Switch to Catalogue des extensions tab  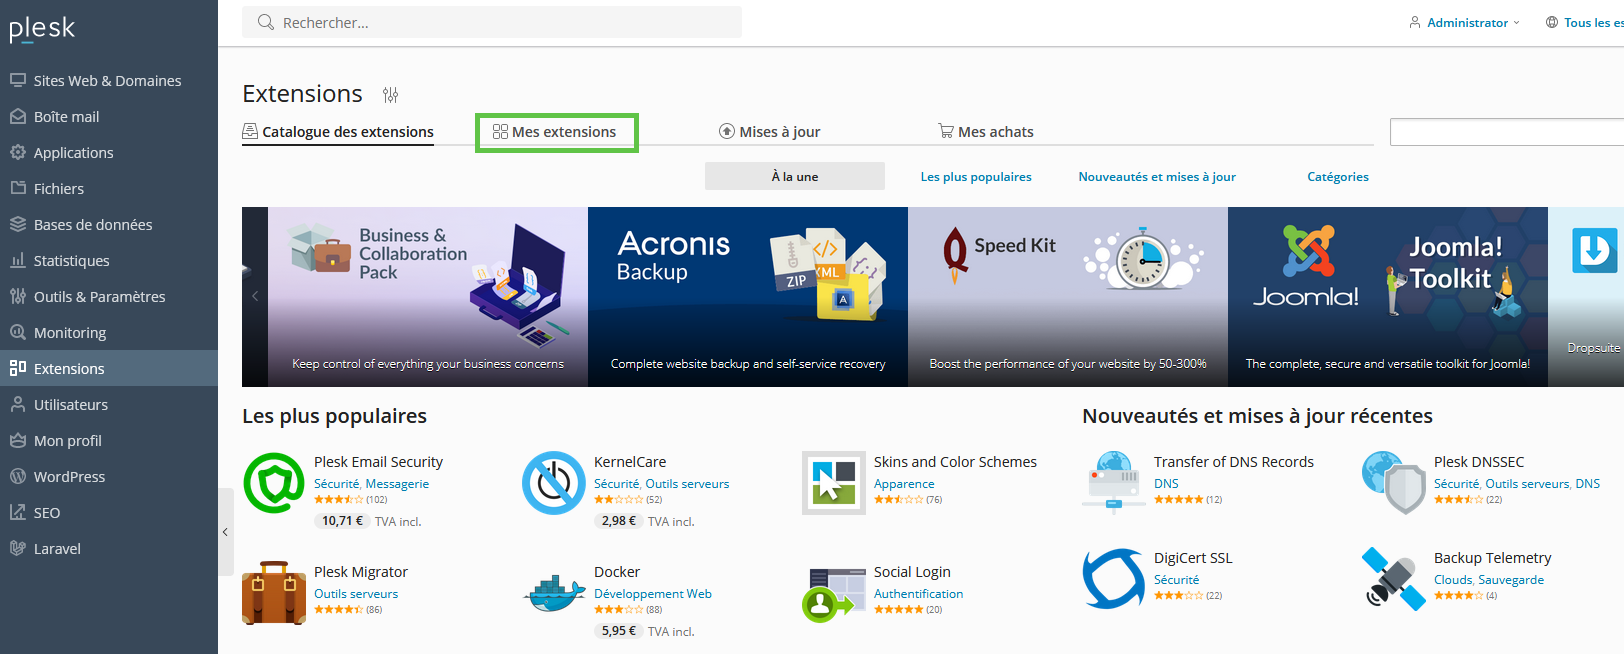[338, 132]
